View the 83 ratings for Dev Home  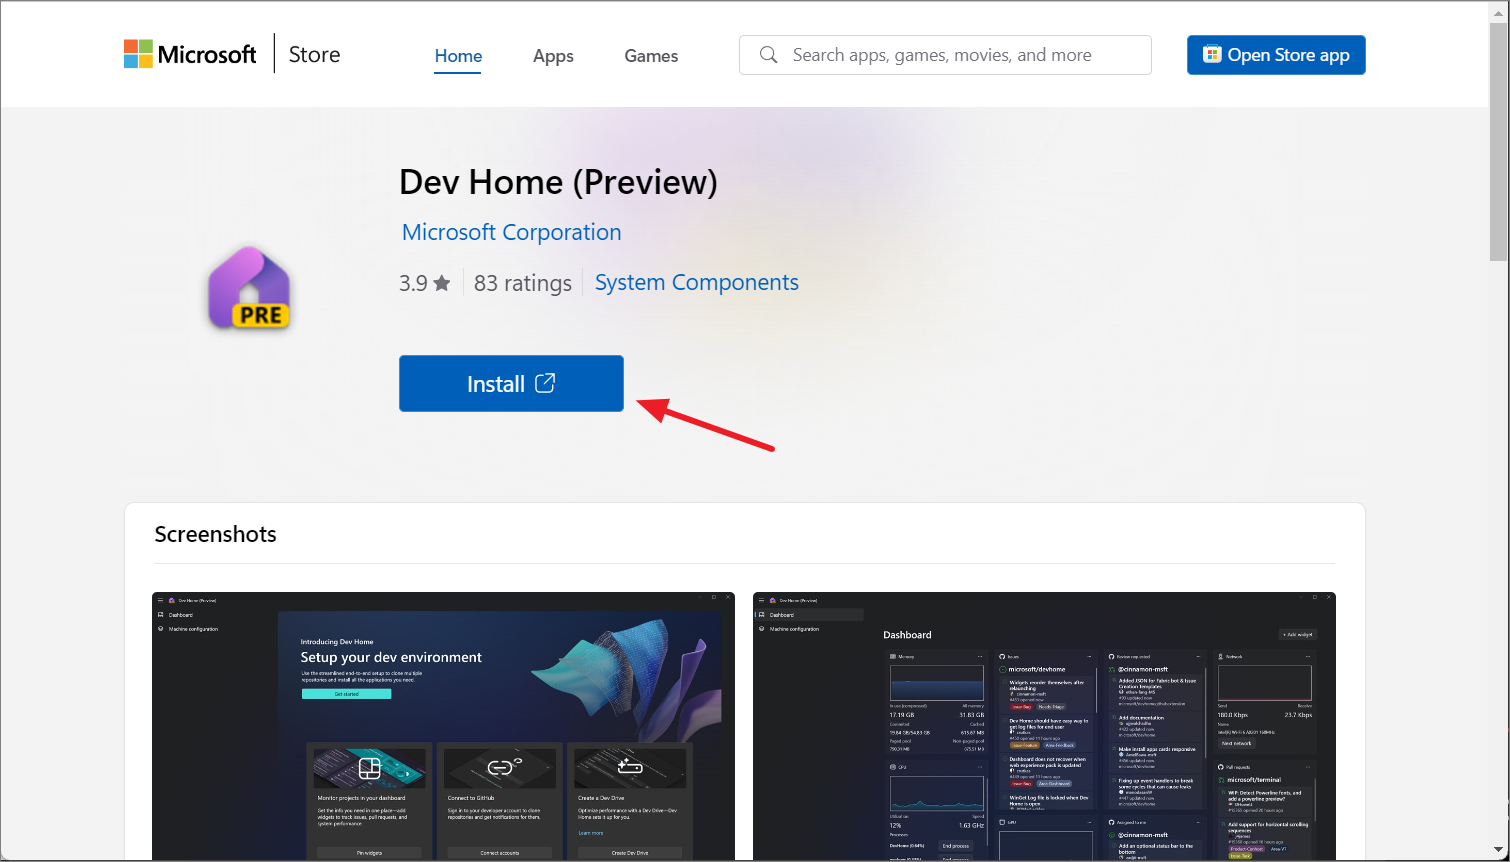pos(522,283)
